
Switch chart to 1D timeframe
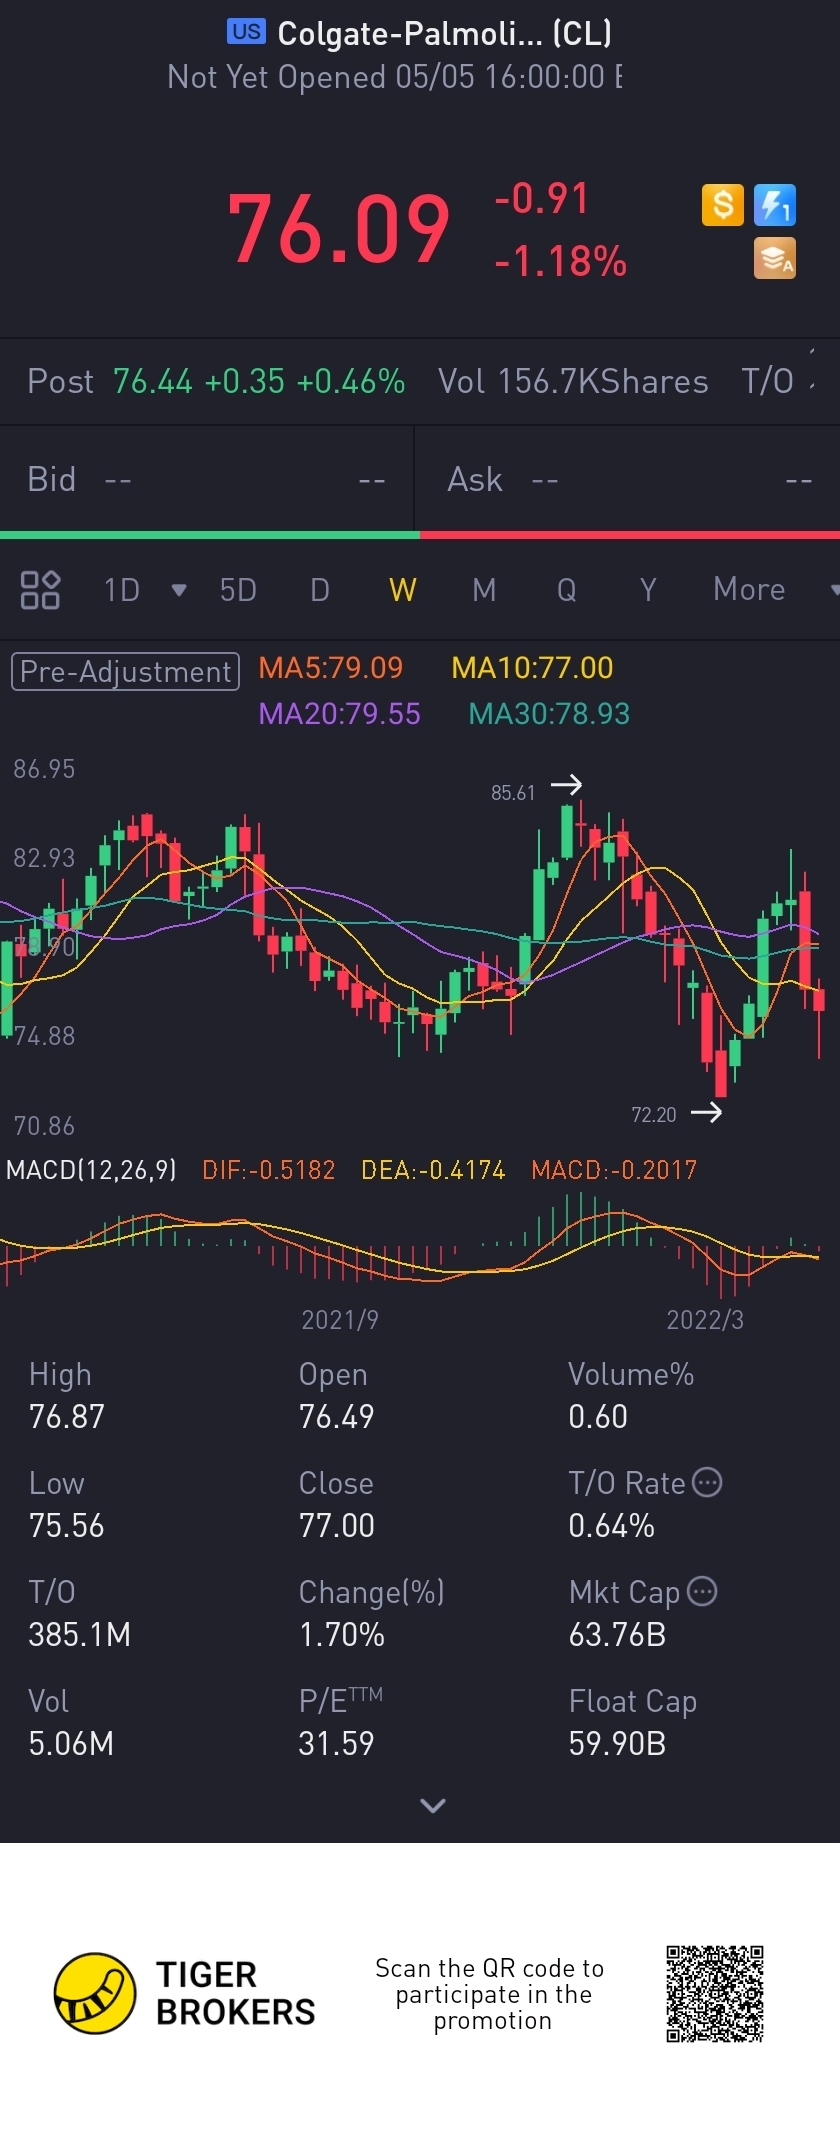(x=122, y=590)
